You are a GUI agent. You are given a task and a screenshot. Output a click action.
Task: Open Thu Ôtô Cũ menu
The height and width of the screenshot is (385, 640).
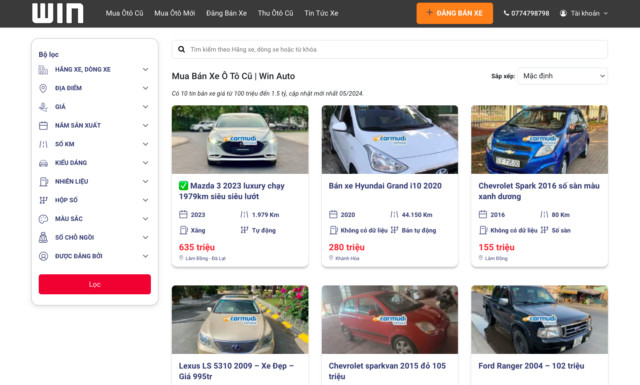[x=276, y=13]
